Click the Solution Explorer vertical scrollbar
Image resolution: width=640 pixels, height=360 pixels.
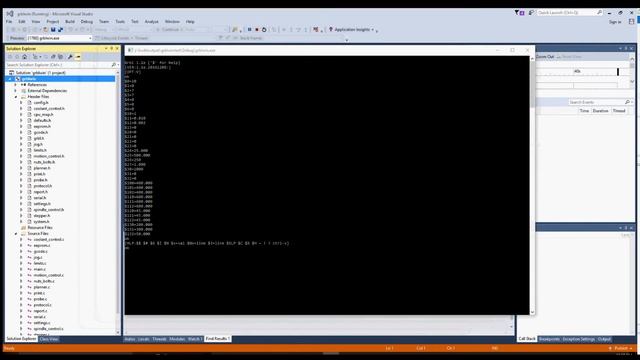coord(118,202)
